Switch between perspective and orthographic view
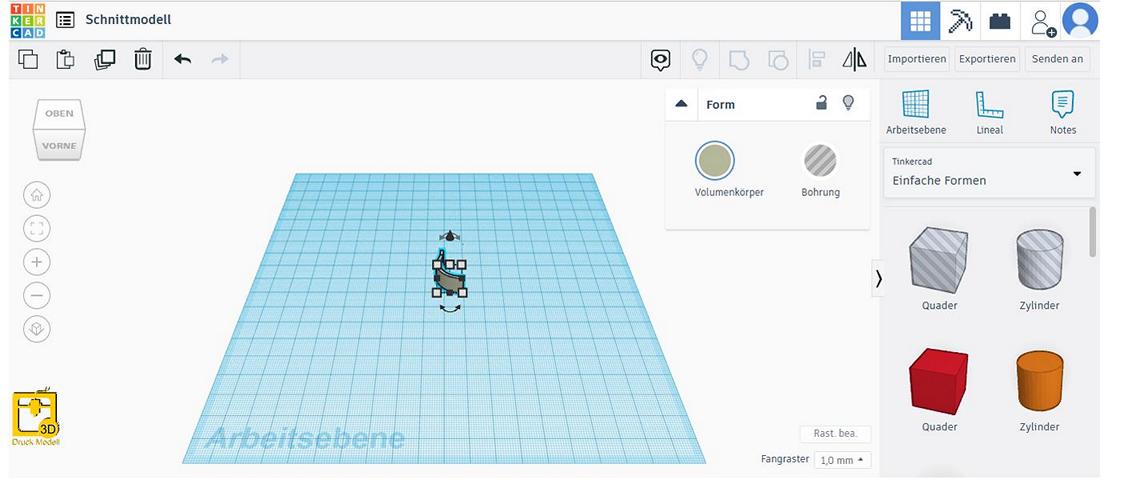This screenshot has height=480, width=1124. point(37,329)
